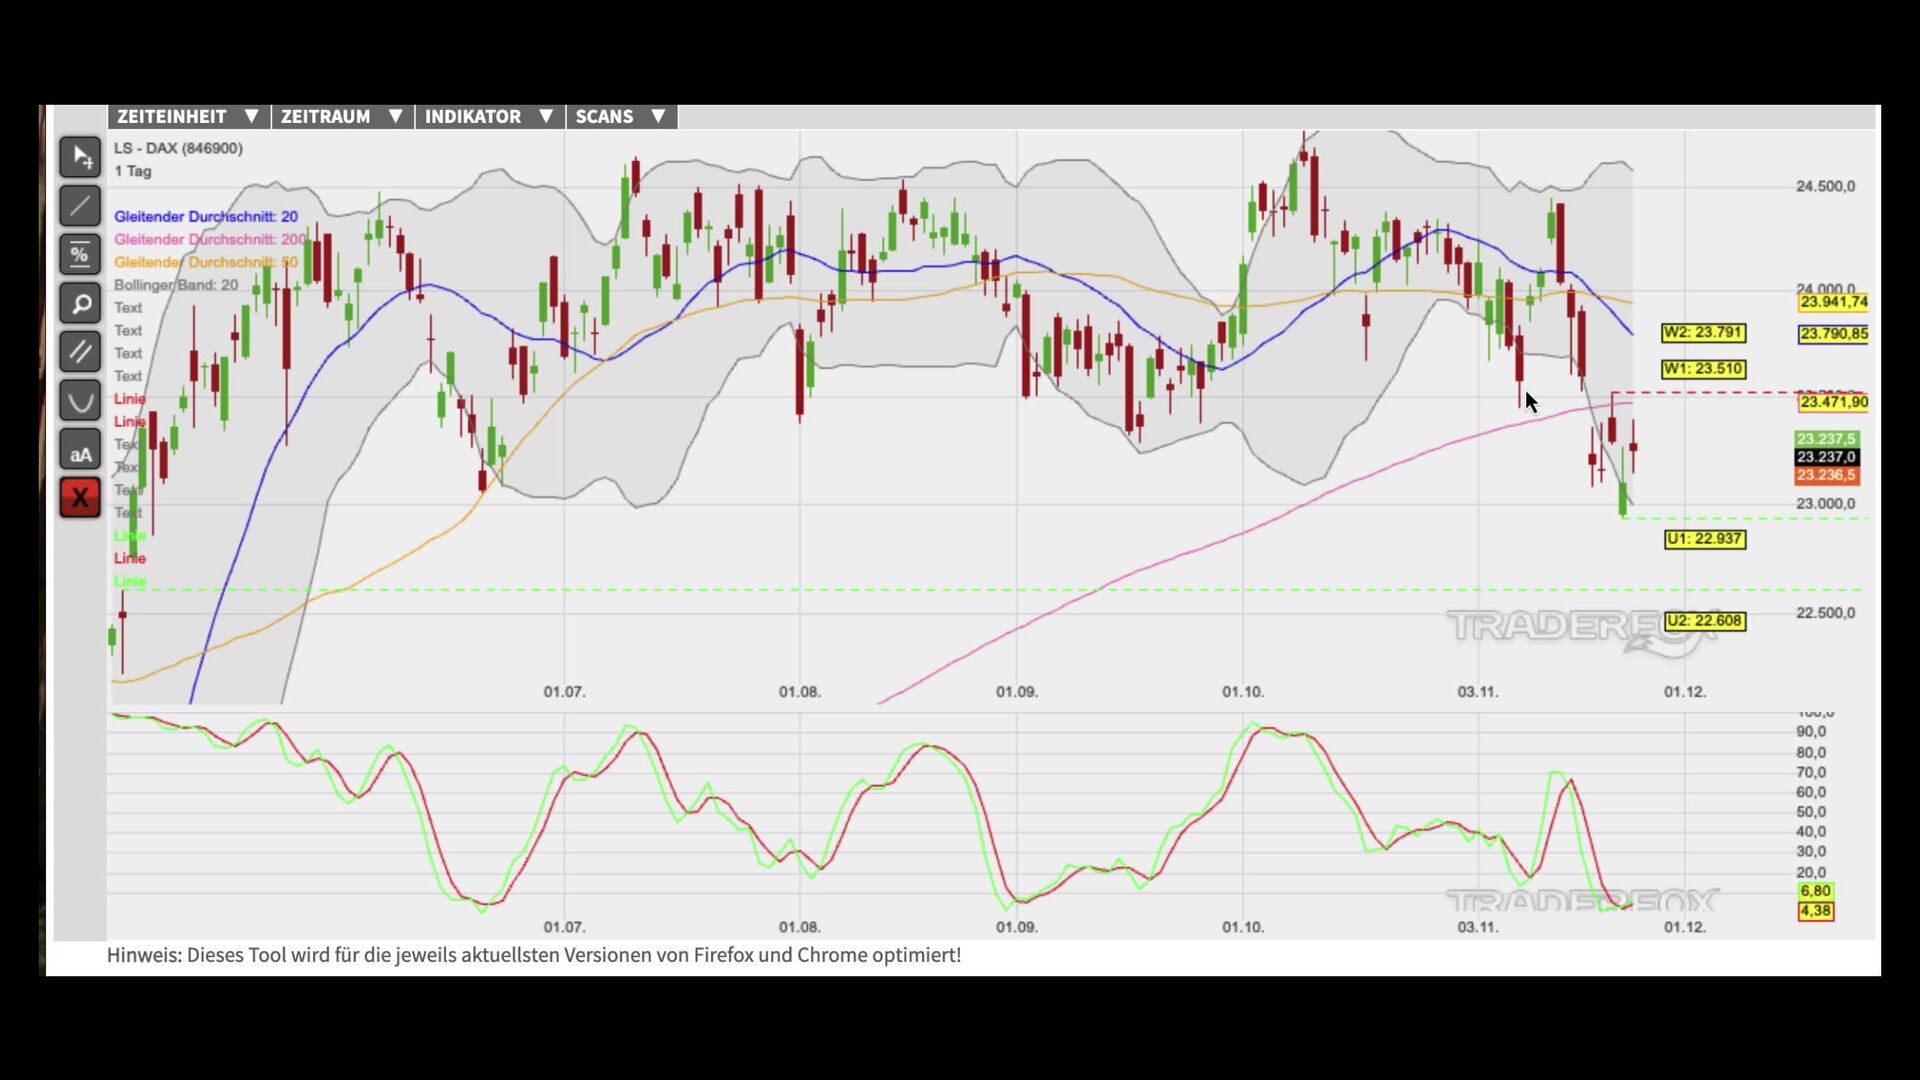Click the blue Gleitender Durchschnitt: 20 label

click(x=205, y=216)
